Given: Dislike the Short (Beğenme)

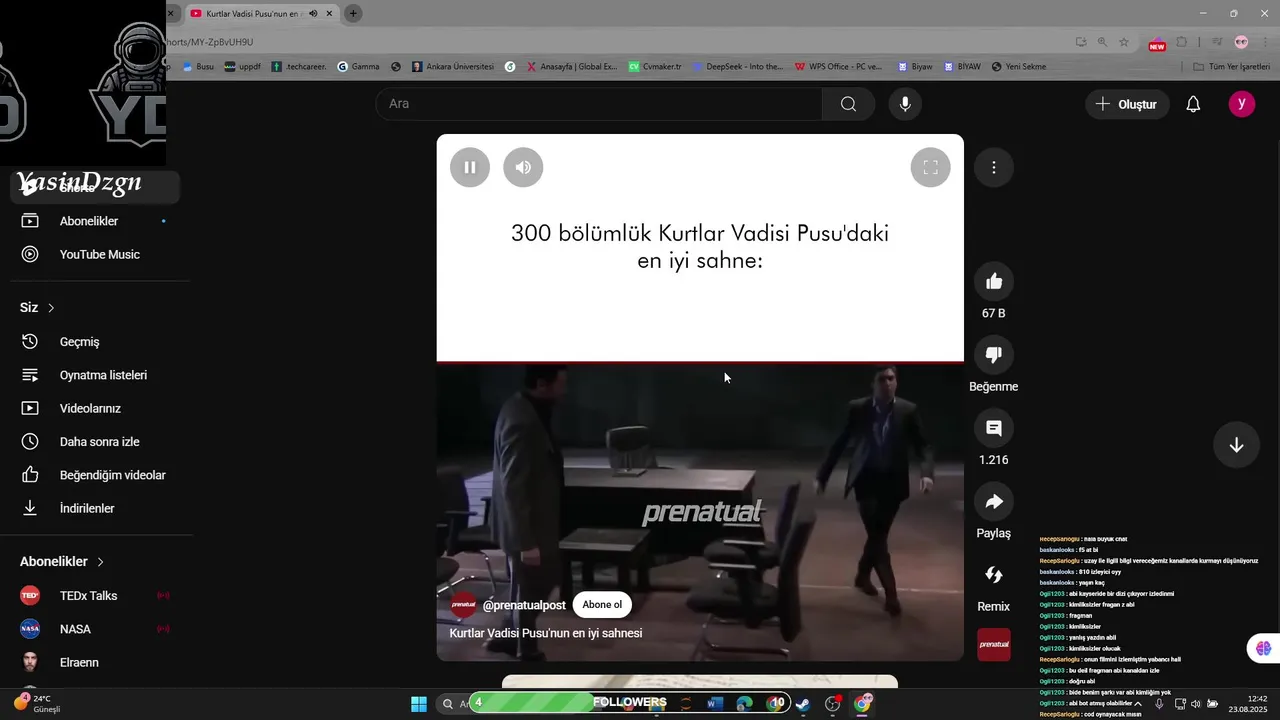Looking at the screenshot, I should coord(994,355).
